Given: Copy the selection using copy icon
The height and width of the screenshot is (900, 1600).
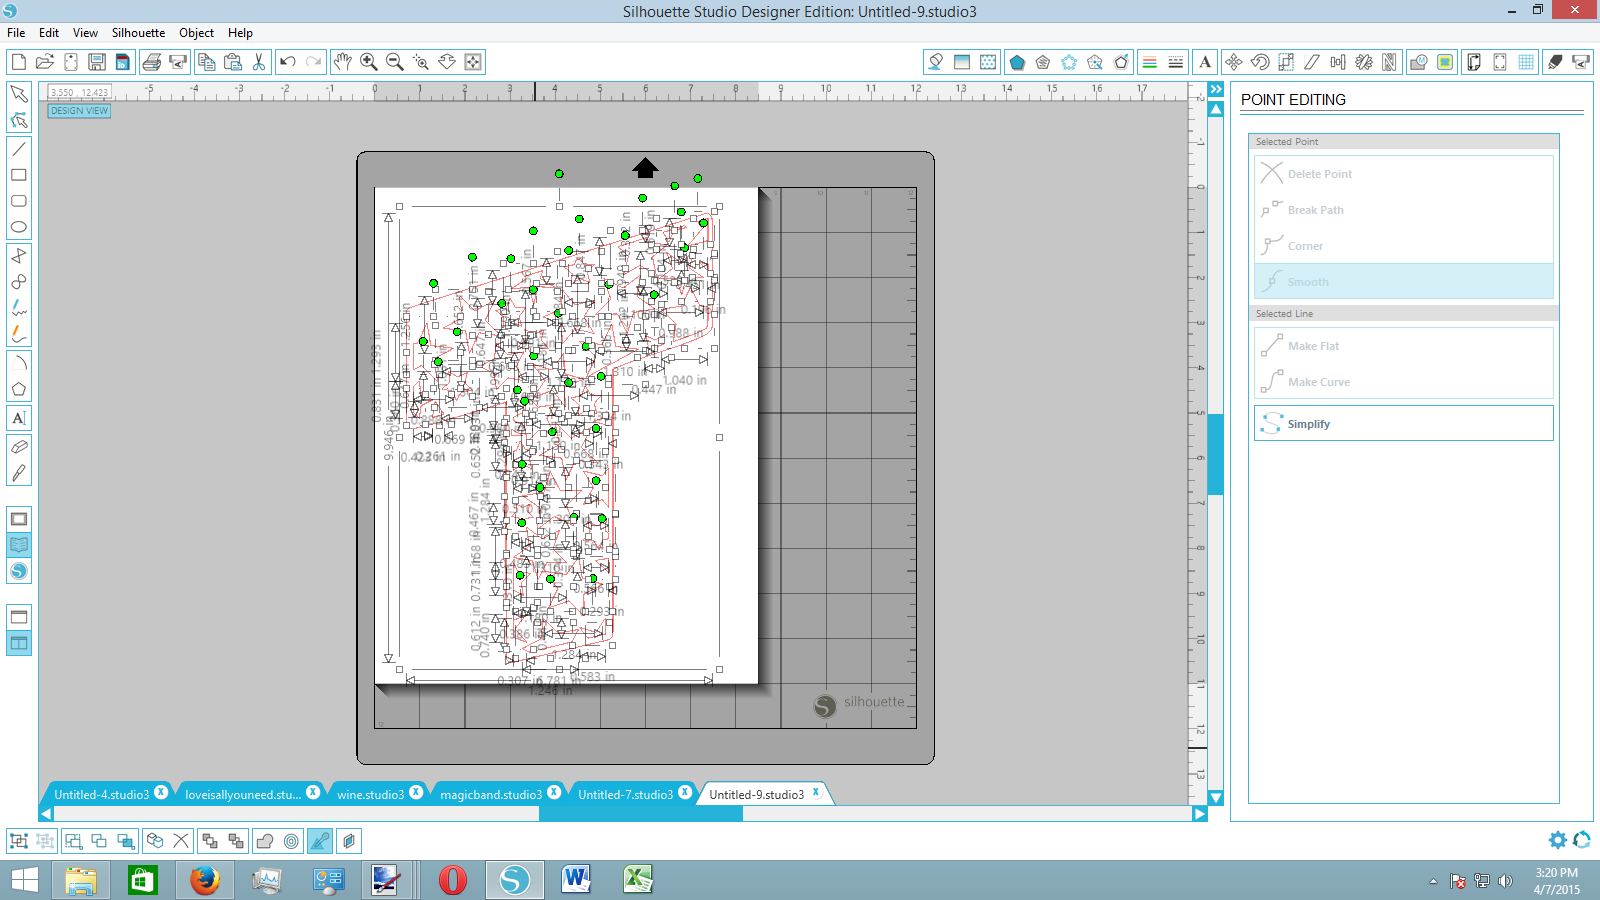Looking at the screenshot, I should [x=206, y=62].
